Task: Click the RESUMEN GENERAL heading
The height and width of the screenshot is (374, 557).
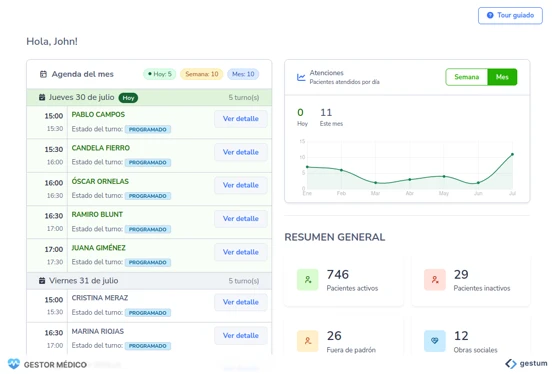Action: (x=335, y=237)
